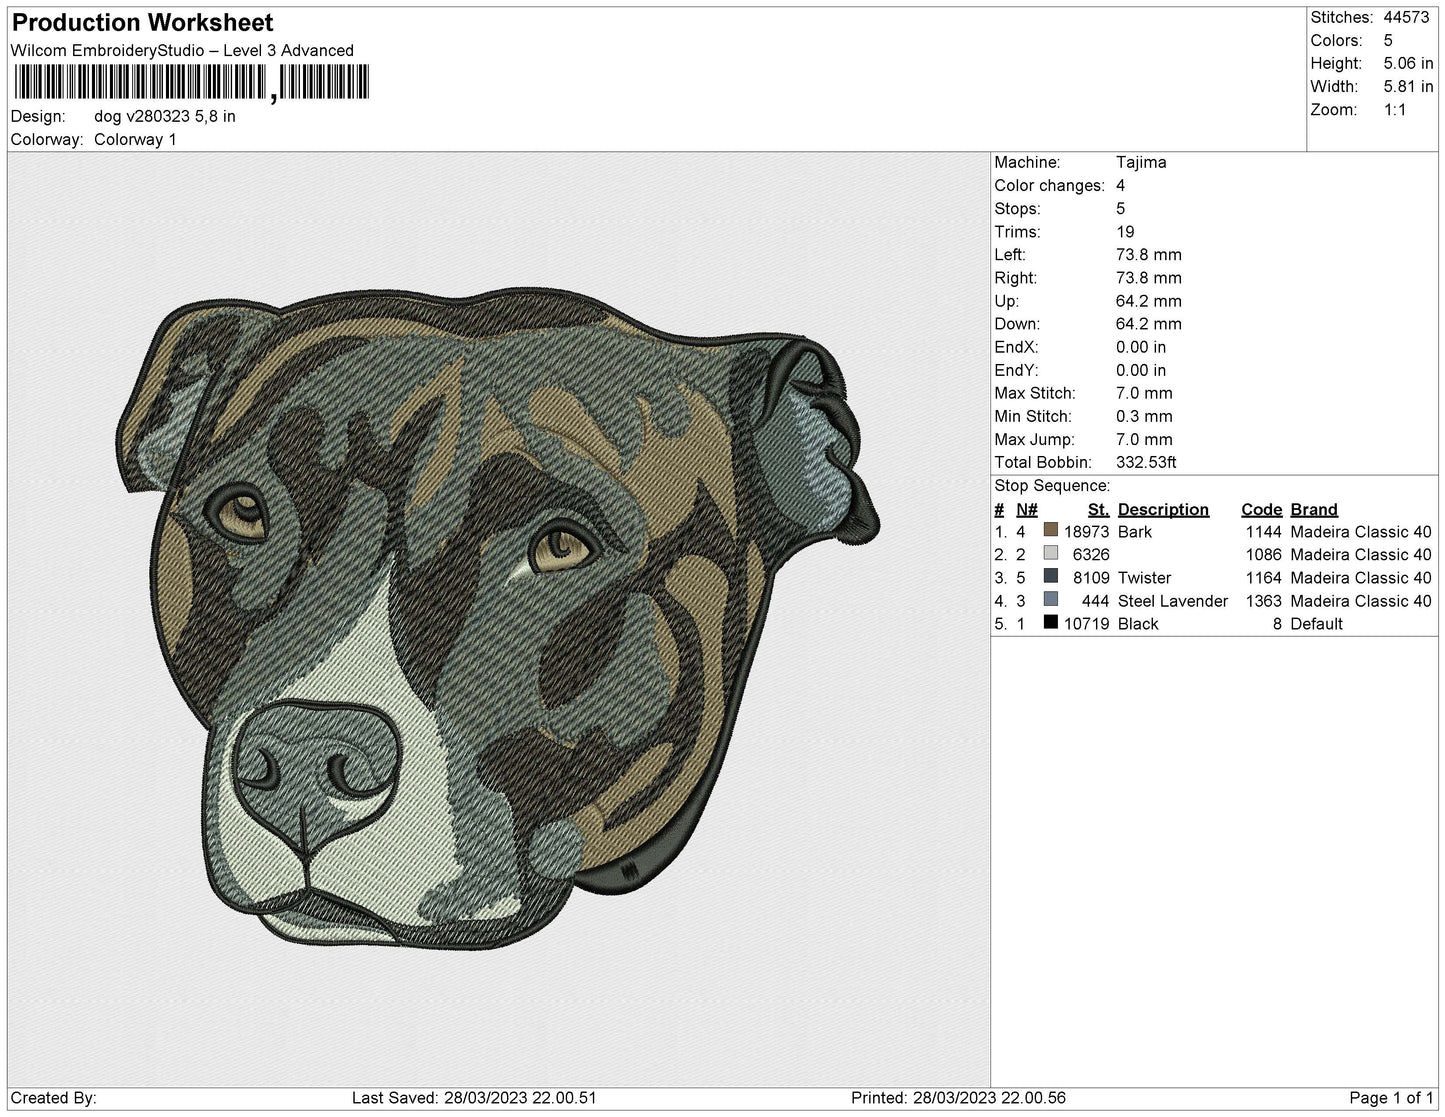1445x1117 pixels.
Task: Click the Max Stitch value '7.0 mm'
Action: pos(1144,393)
